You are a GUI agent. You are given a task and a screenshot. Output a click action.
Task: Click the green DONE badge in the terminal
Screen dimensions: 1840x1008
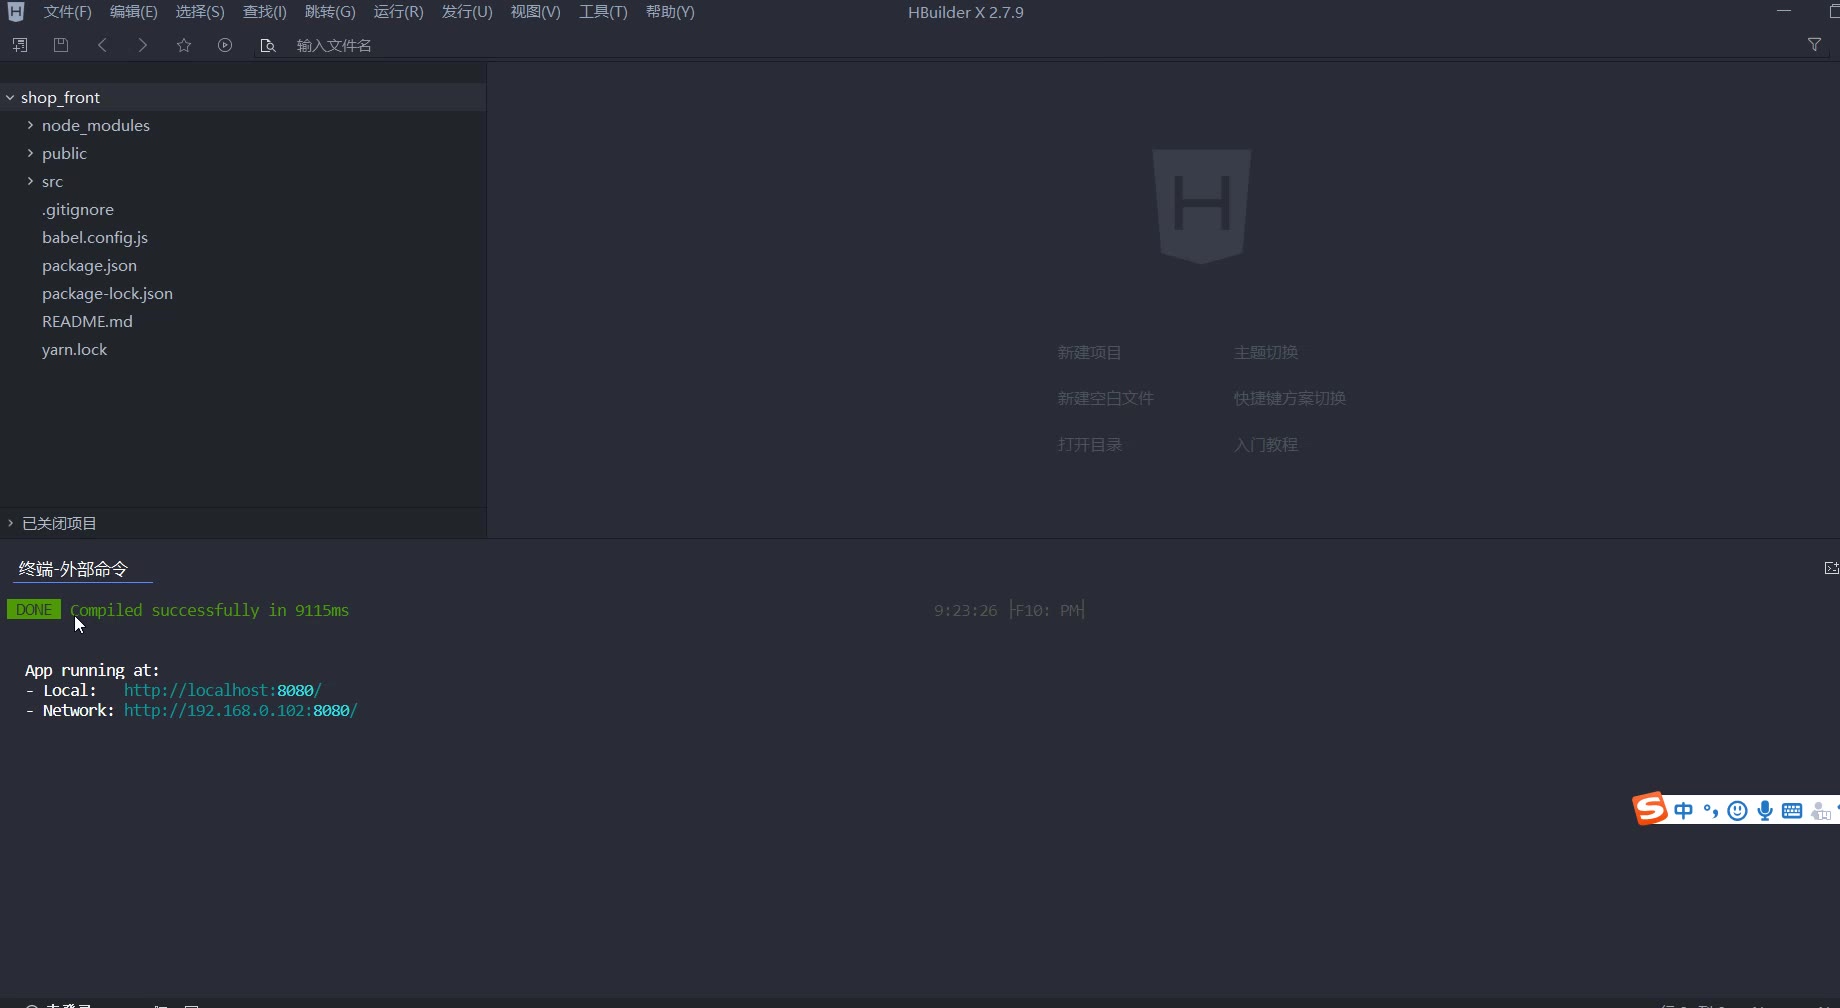tap(34, 610)
